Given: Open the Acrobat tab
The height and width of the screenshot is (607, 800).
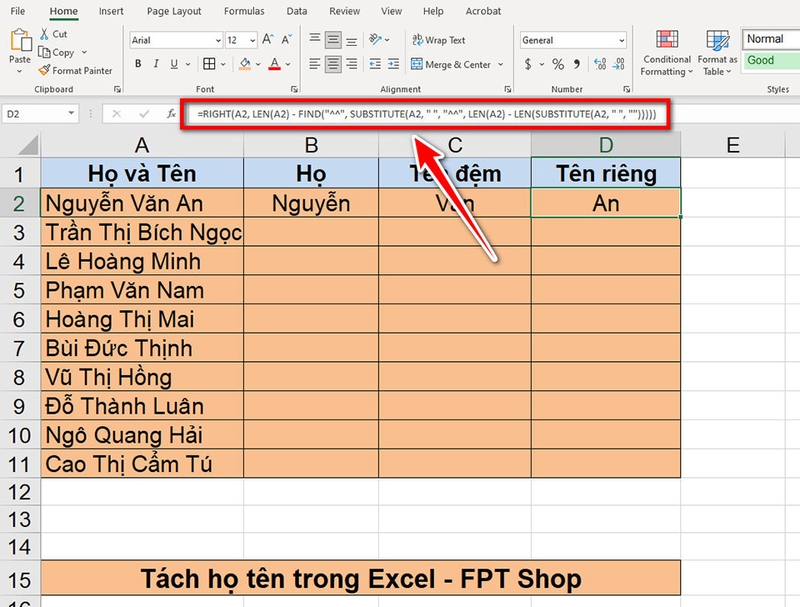Looking at the screenshot, I should tap(483, 11).
